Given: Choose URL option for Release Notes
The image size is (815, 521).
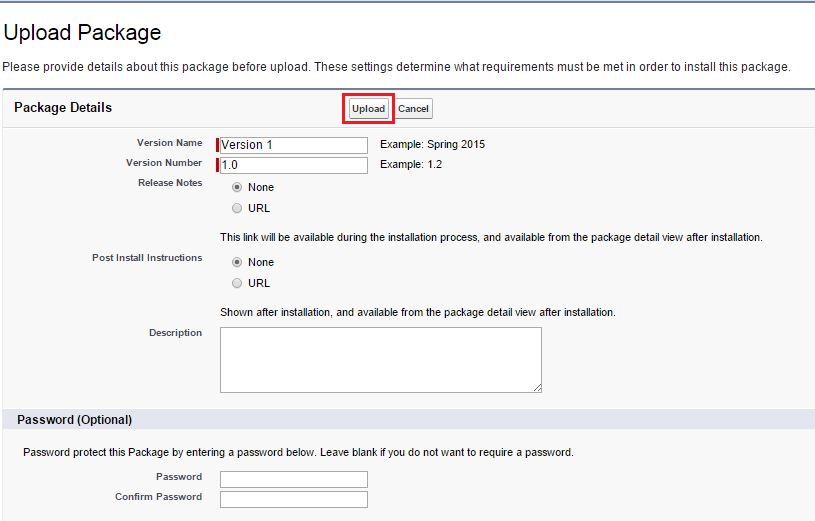Looking at the screenshot, I should click(x=237, y=208).
